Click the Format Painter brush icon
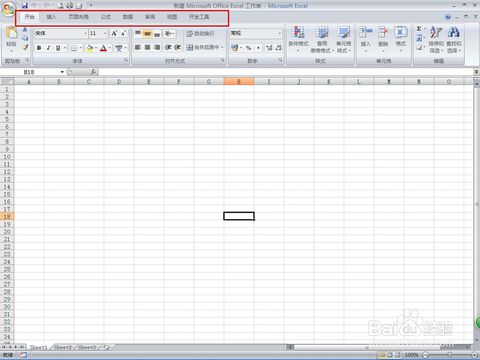 25,47
